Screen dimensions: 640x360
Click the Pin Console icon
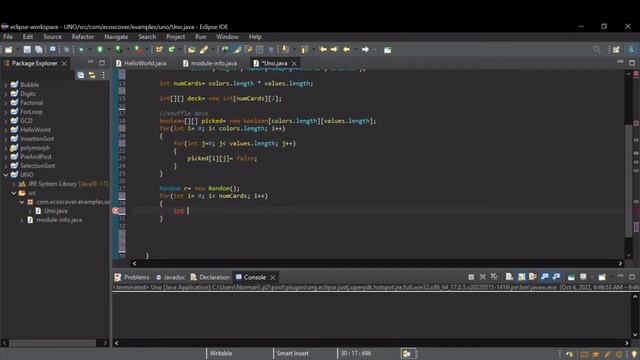pos(571,277)
